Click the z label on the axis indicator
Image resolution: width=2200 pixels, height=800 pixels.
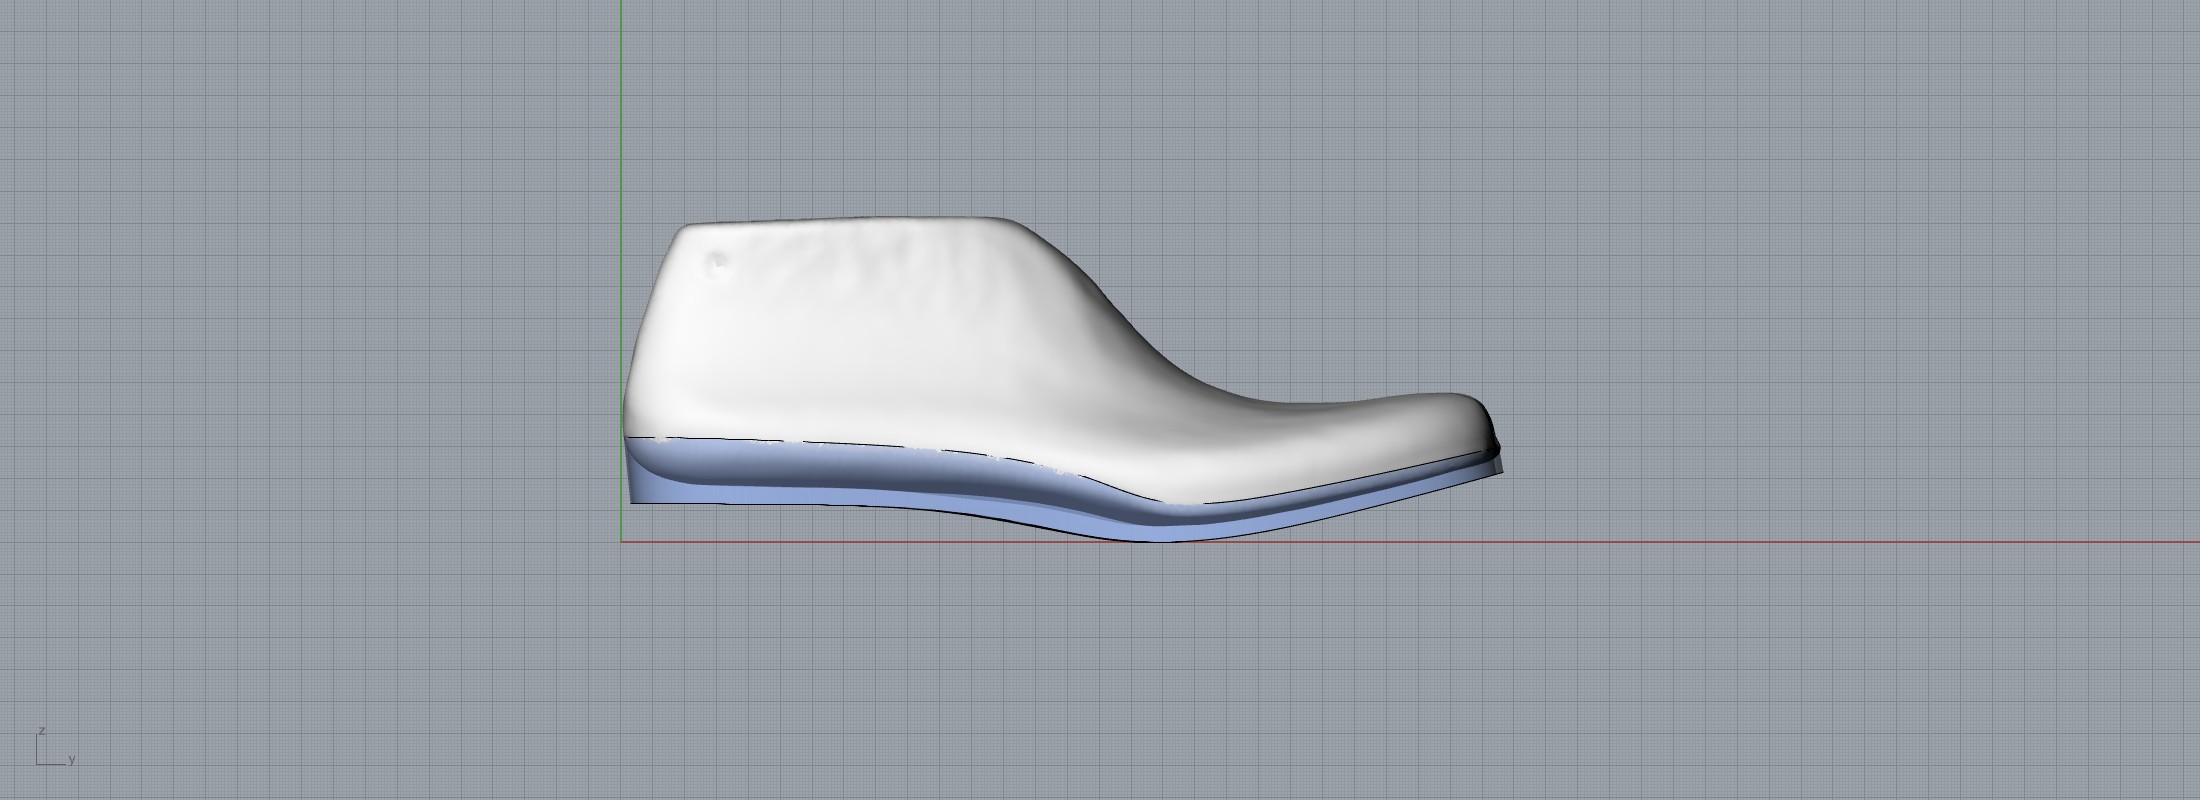tap(41, 731)
